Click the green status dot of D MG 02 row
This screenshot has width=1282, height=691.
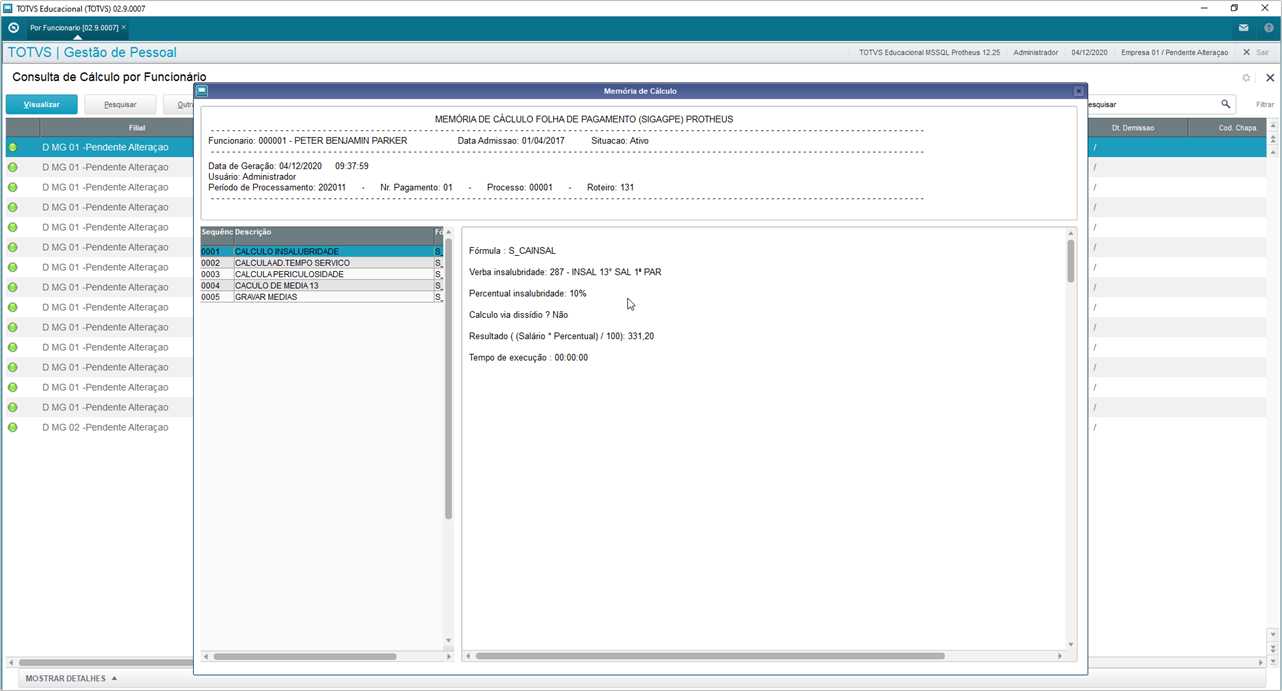13,427
